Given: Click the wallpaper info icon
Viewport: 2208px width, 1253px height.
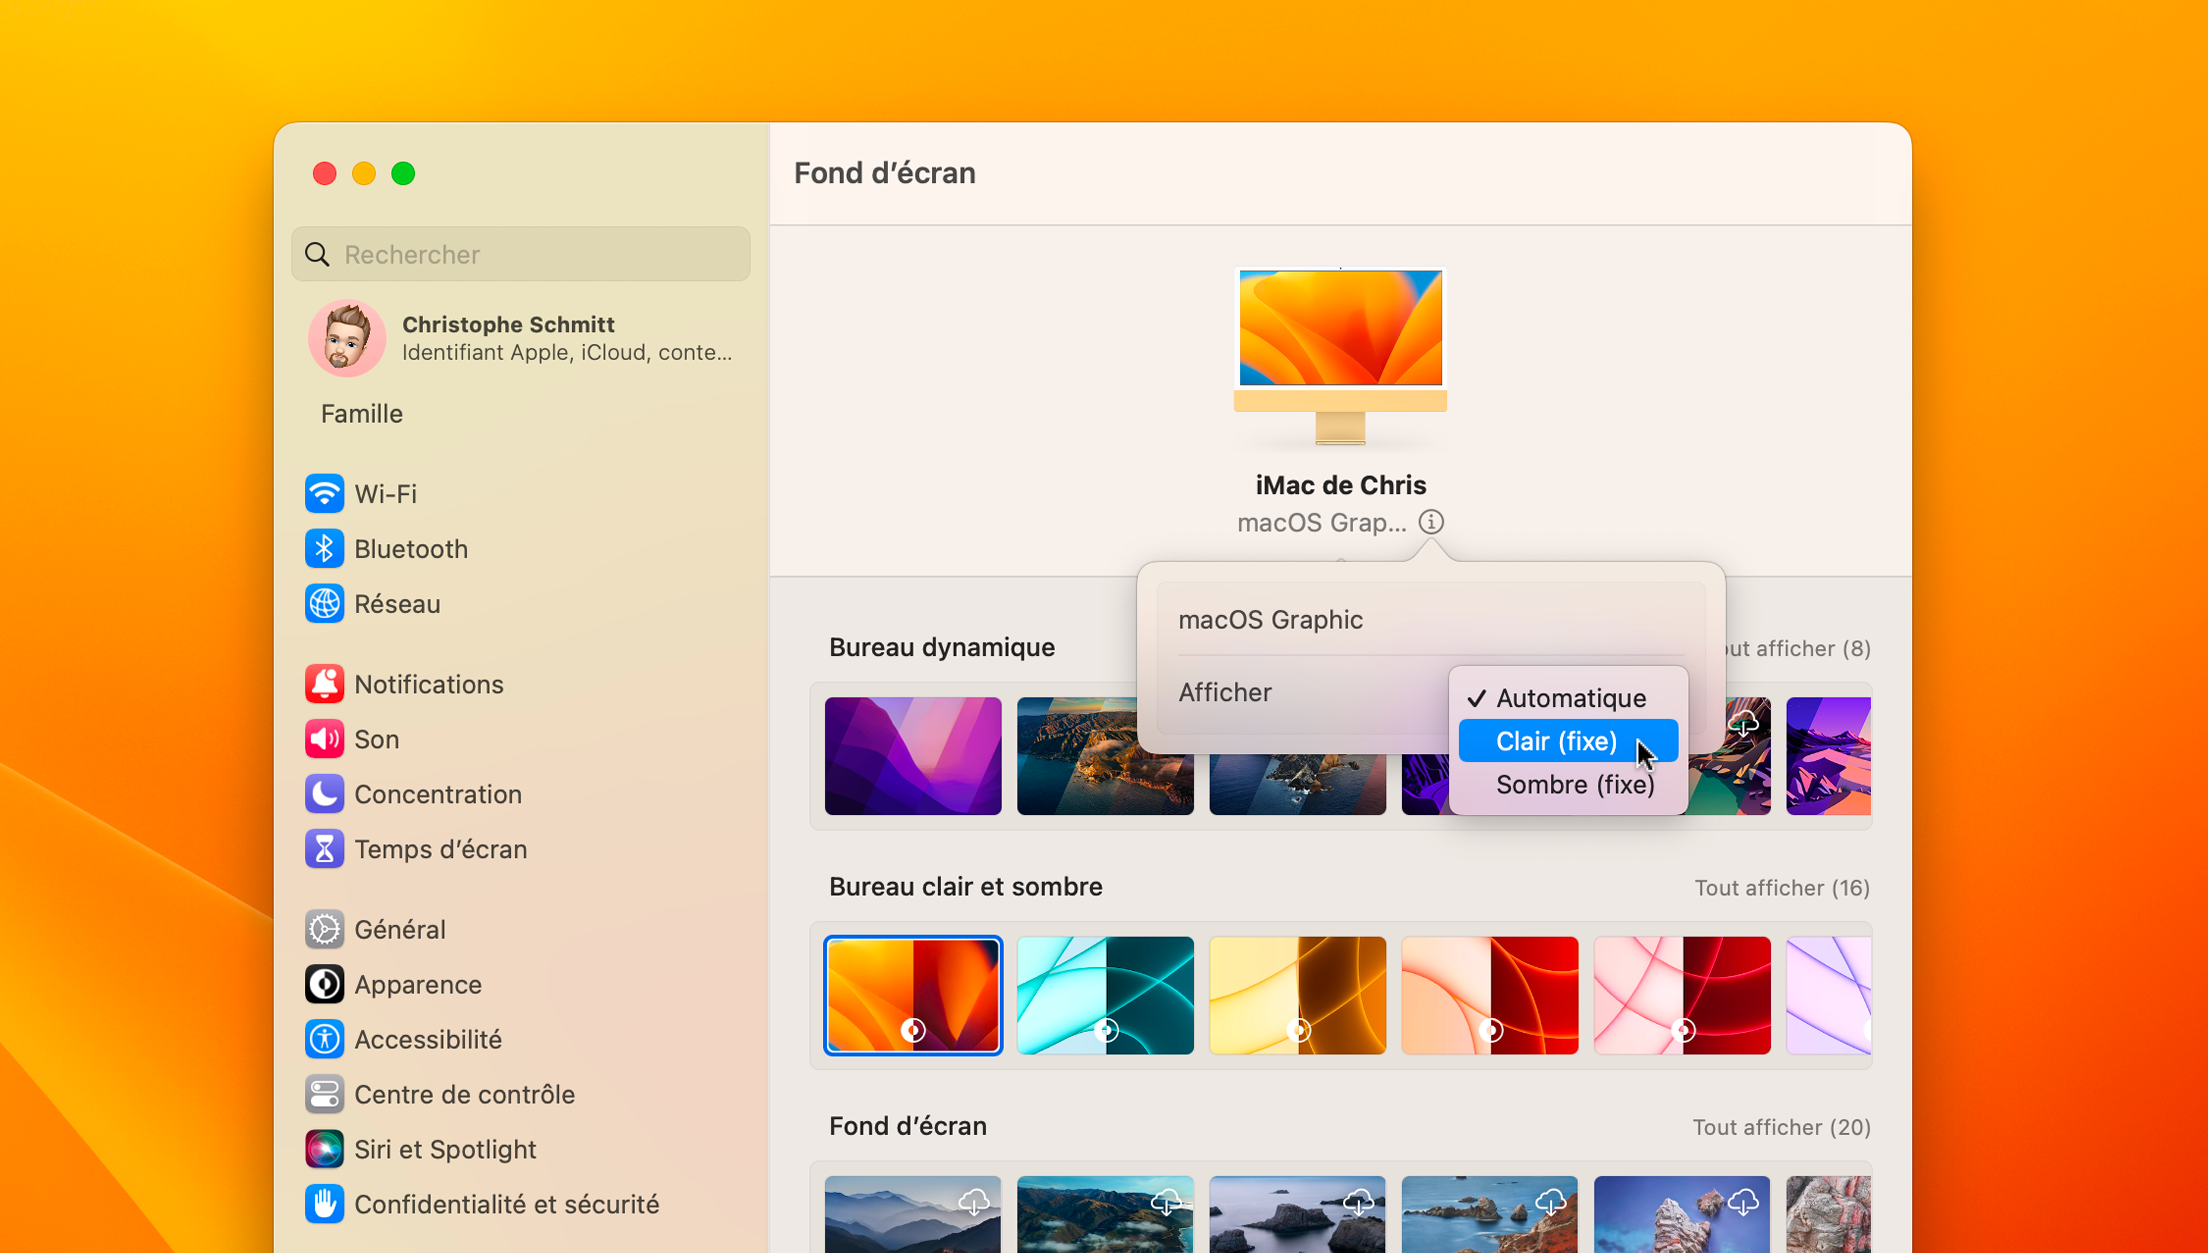Looking at the screenshot, I should tap(1431, 522).
